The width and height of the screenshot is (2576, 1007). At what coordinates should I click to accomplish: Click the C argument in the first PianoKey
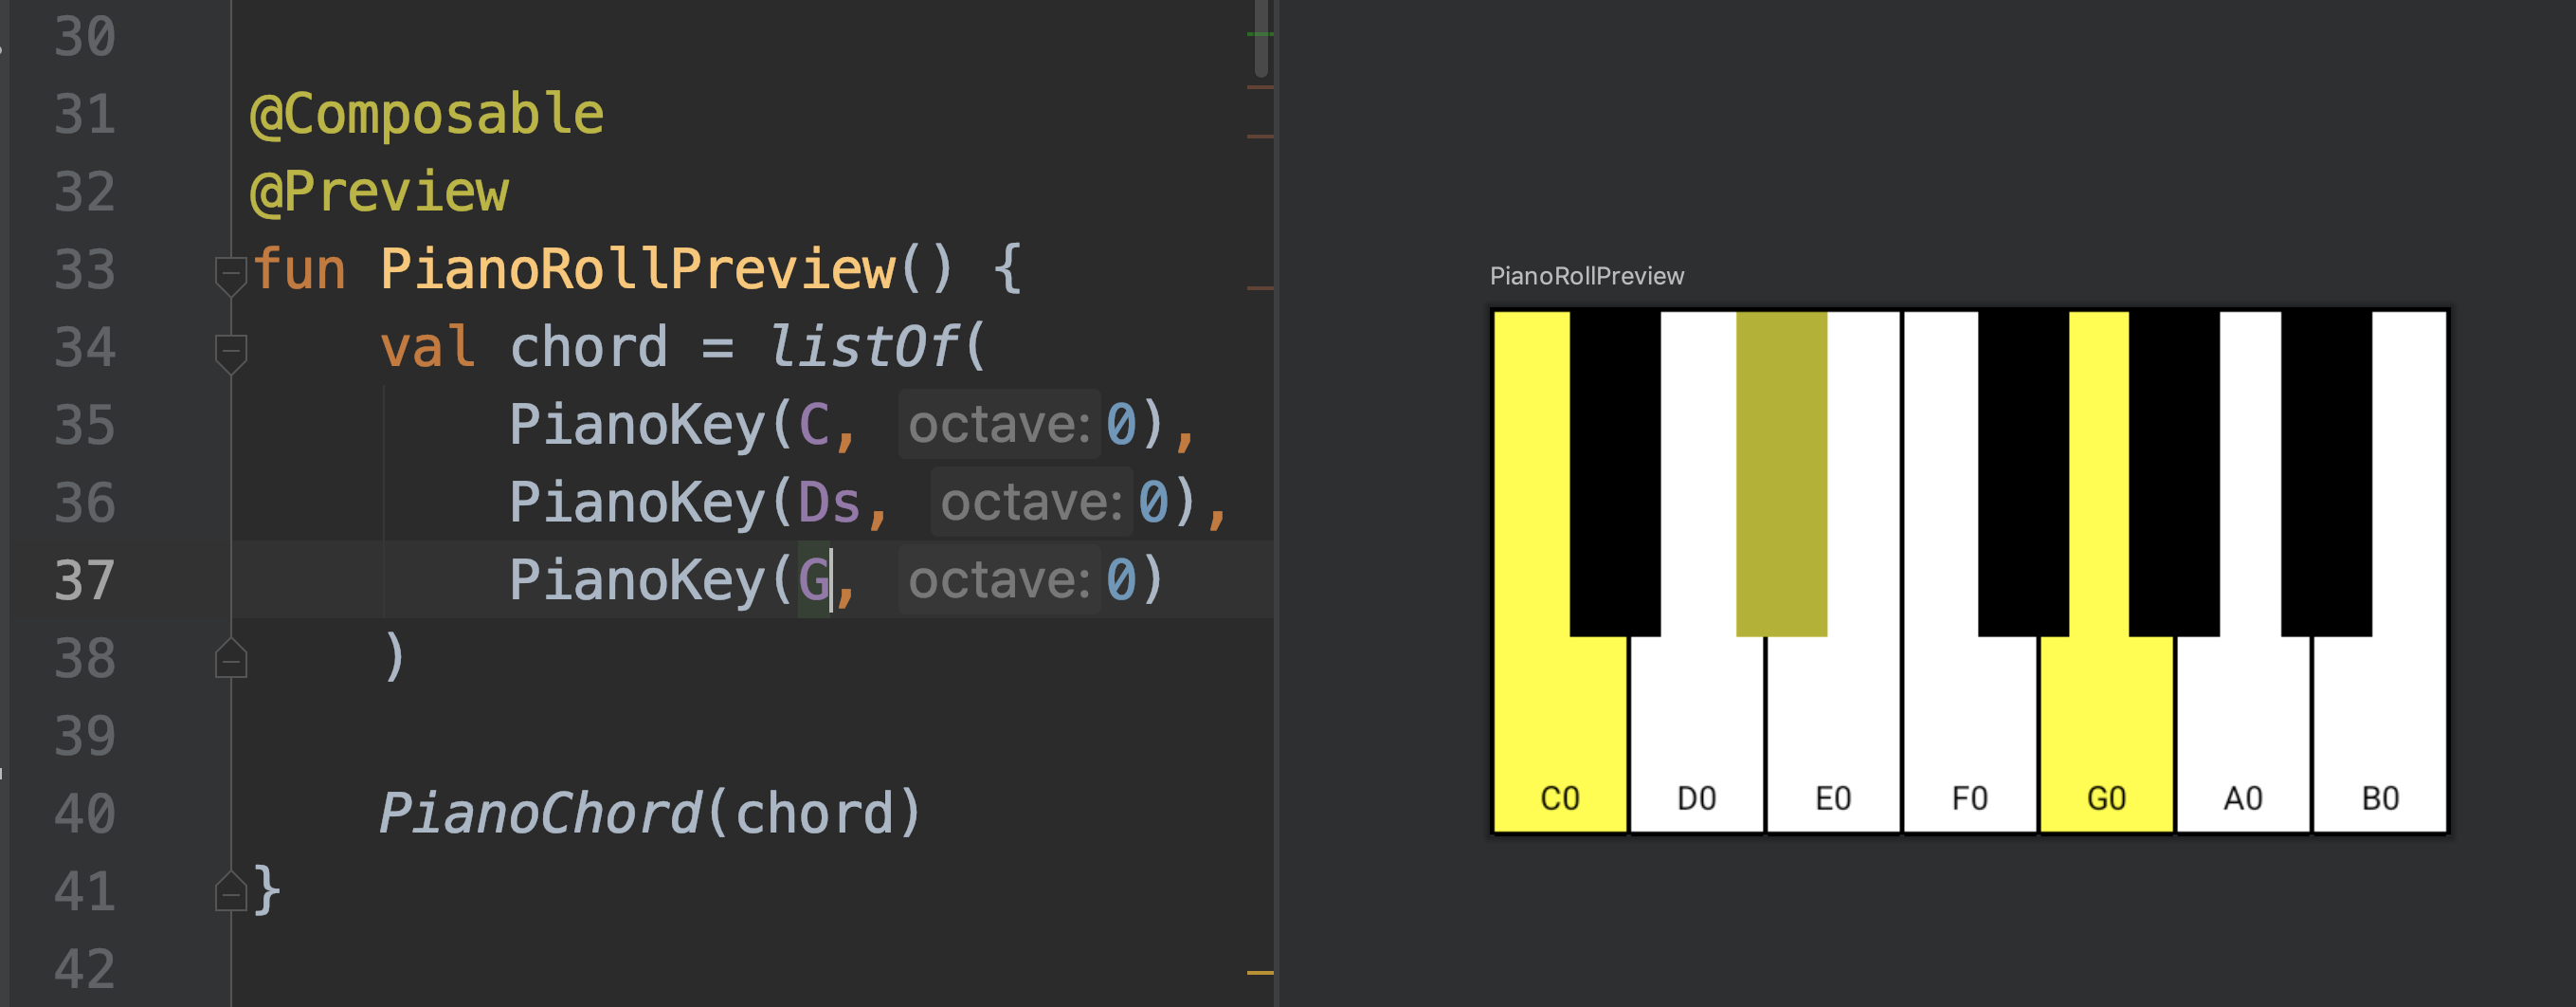click(814, 424)
